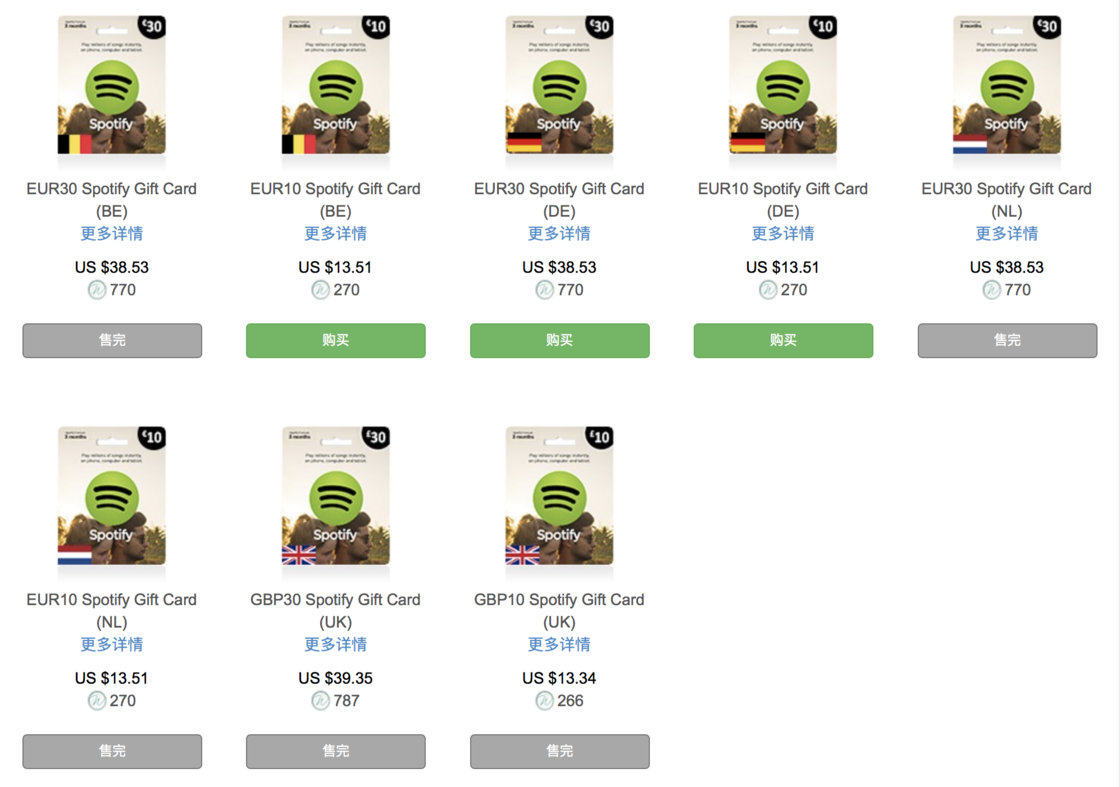The image size is (1120, 787).
Task: Open 更多详情 for EUR30 Spotify Gift Card (BE)
Action: point(112,233)
